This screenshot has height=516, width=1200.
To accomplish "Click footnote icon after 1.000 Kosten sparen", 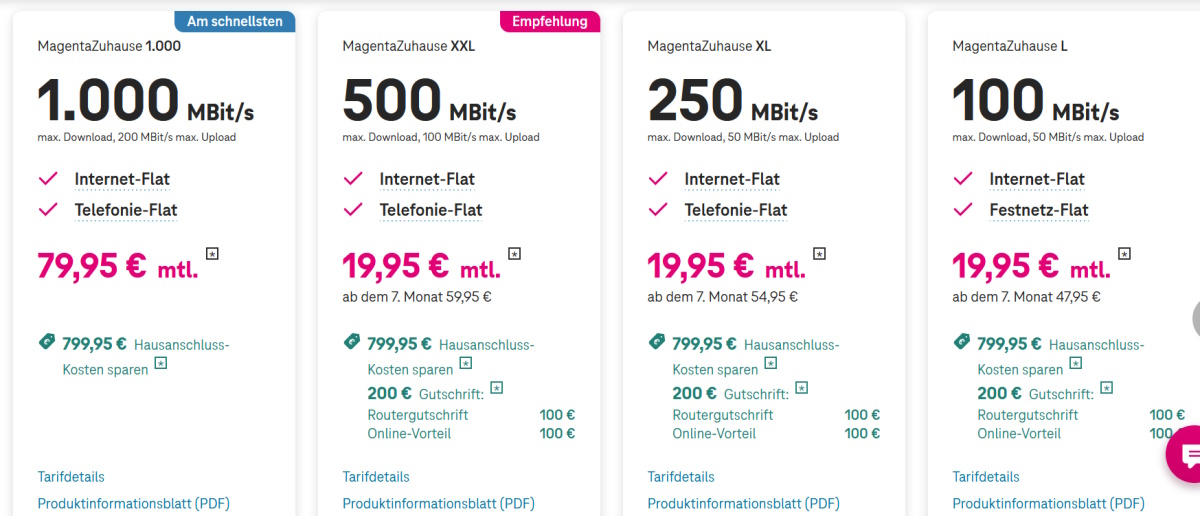I will [161, 364].
